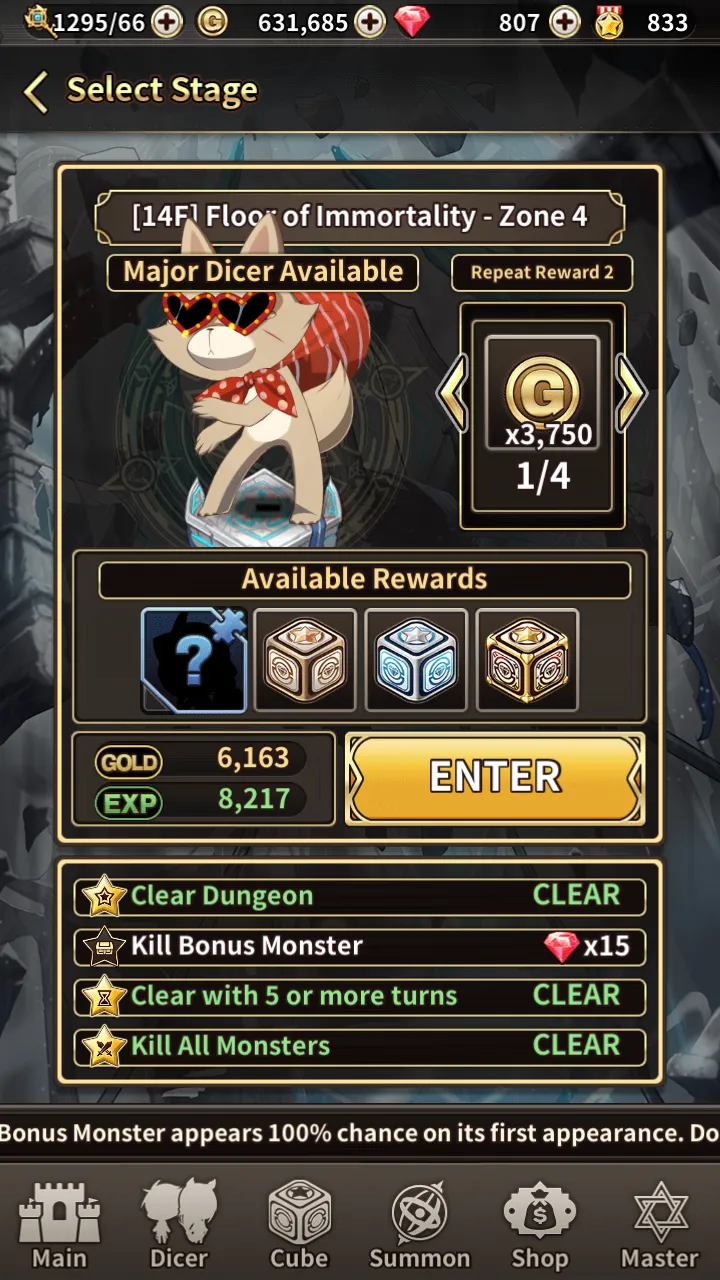The height and width of the screenshot is (1280, 720).
Task: Tap the back arrow beside Select Stage
Action: pyautogui.click(x=36, y=92)
